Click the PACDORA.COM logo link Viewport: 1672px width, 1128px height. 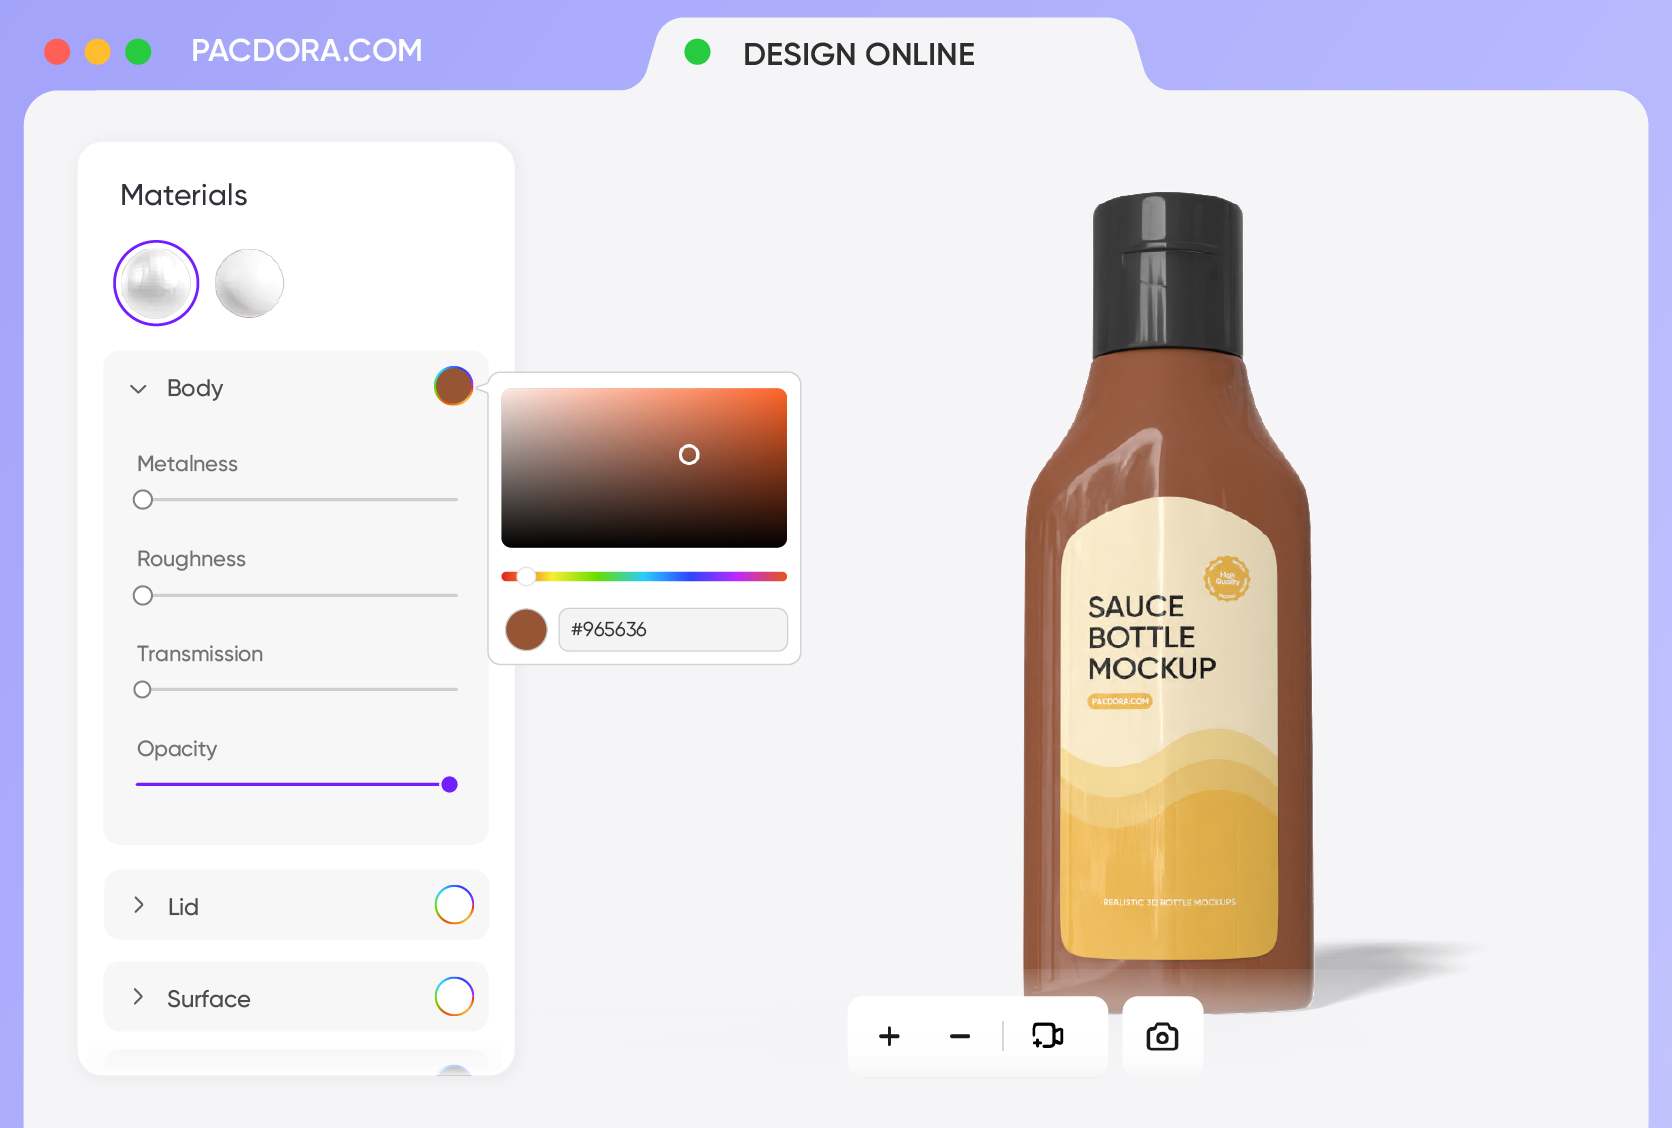point(305,51)
